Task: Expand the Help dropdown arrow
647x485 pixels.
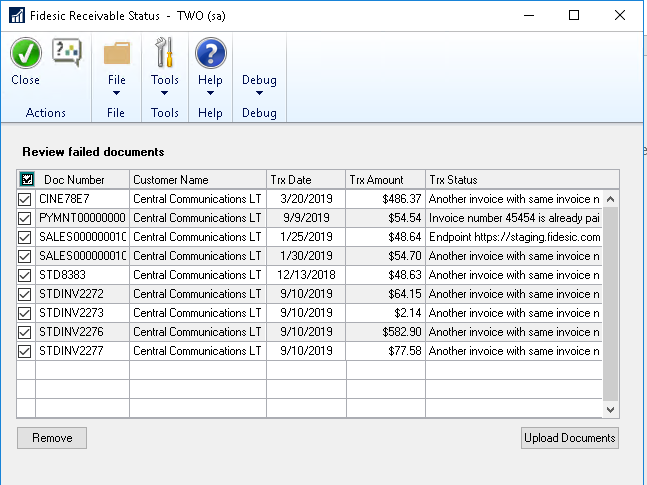Action: pyautogui.click(x=210, y=93)
